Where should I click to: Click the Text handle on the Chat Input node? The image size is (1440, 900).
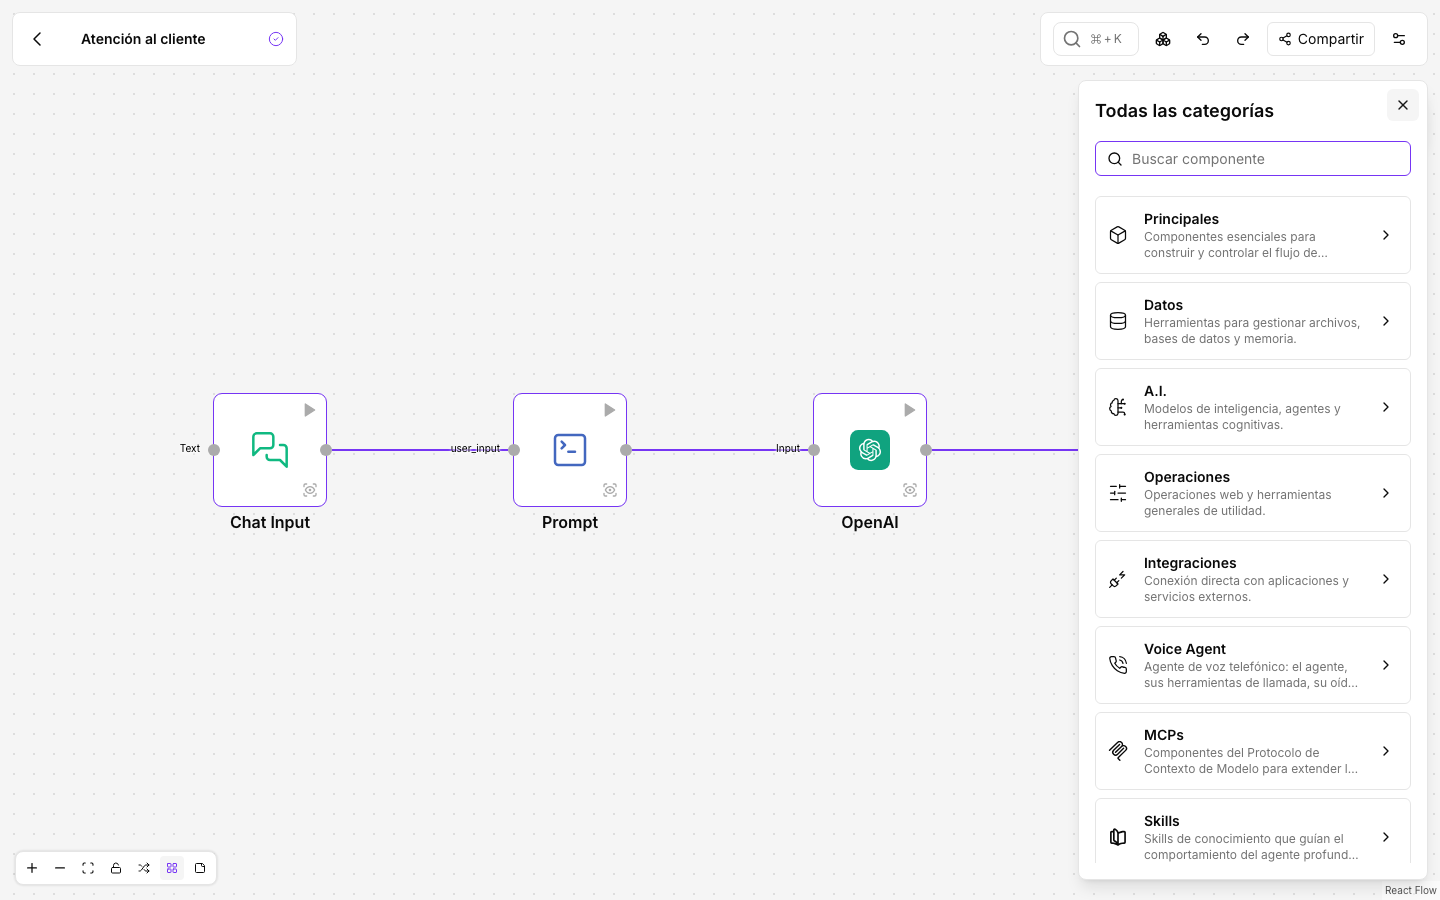click(x=214, y=450)
